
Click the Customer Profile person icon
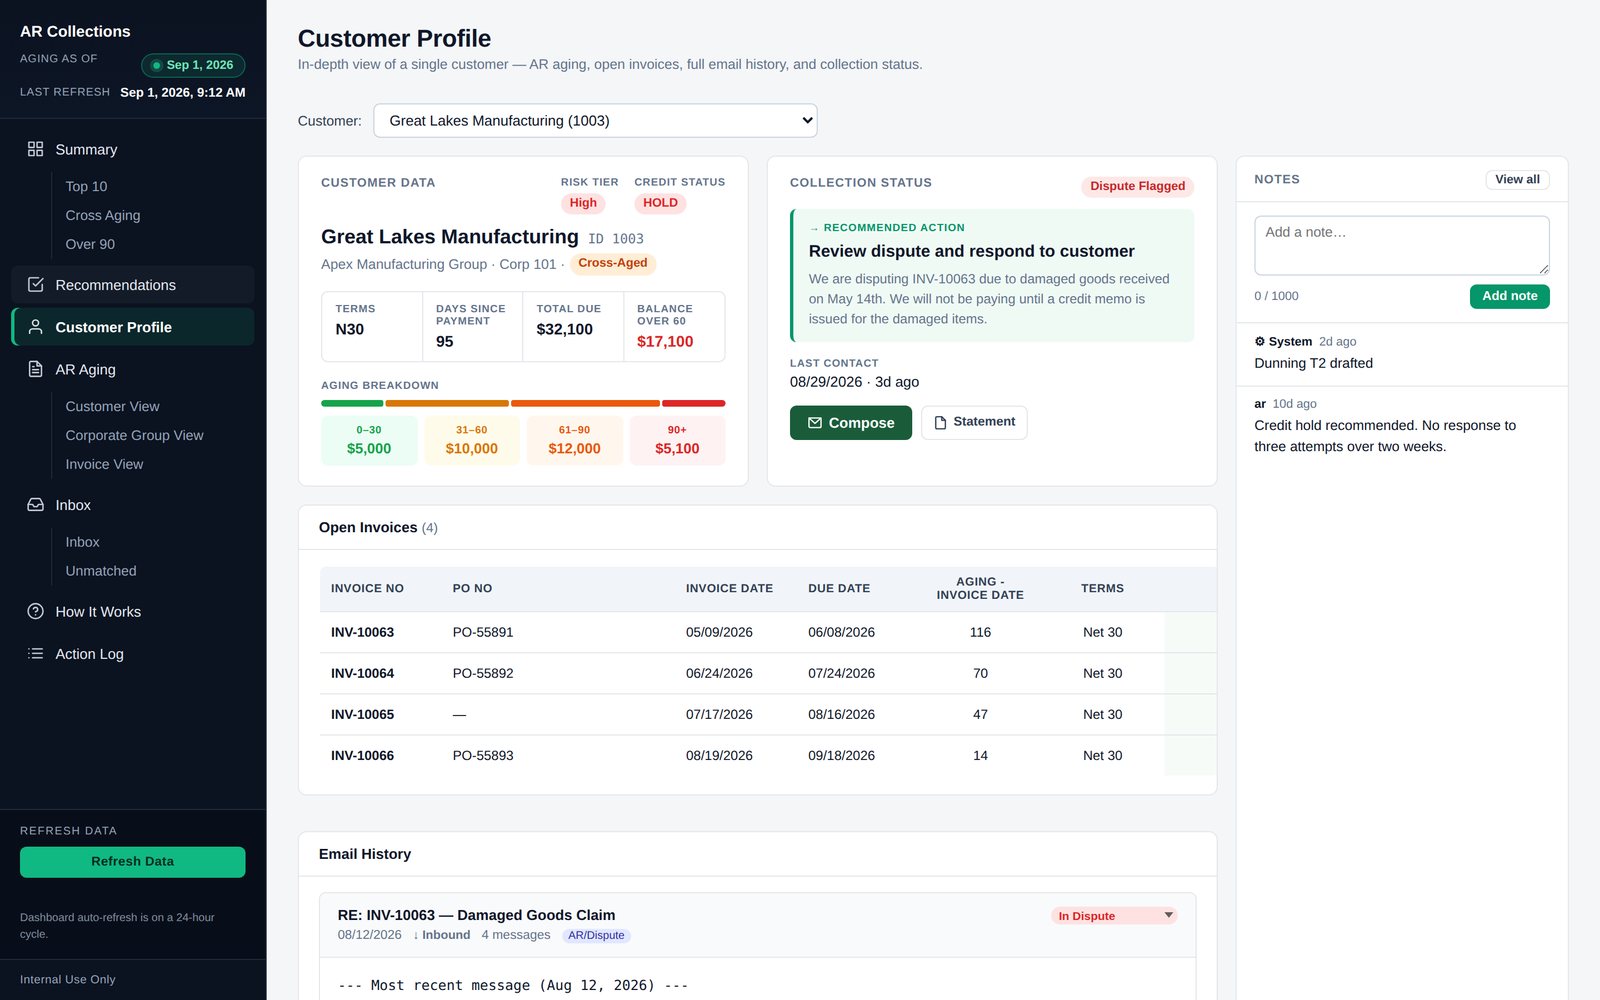pos(35,327)
